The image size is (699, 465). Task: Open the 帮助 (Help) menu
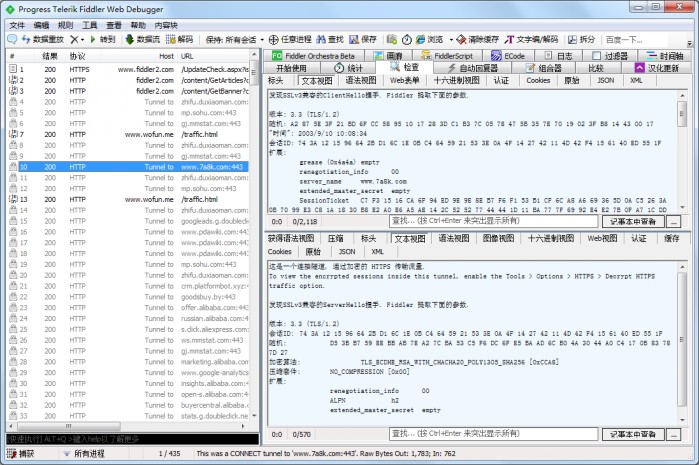coord(138,25)
